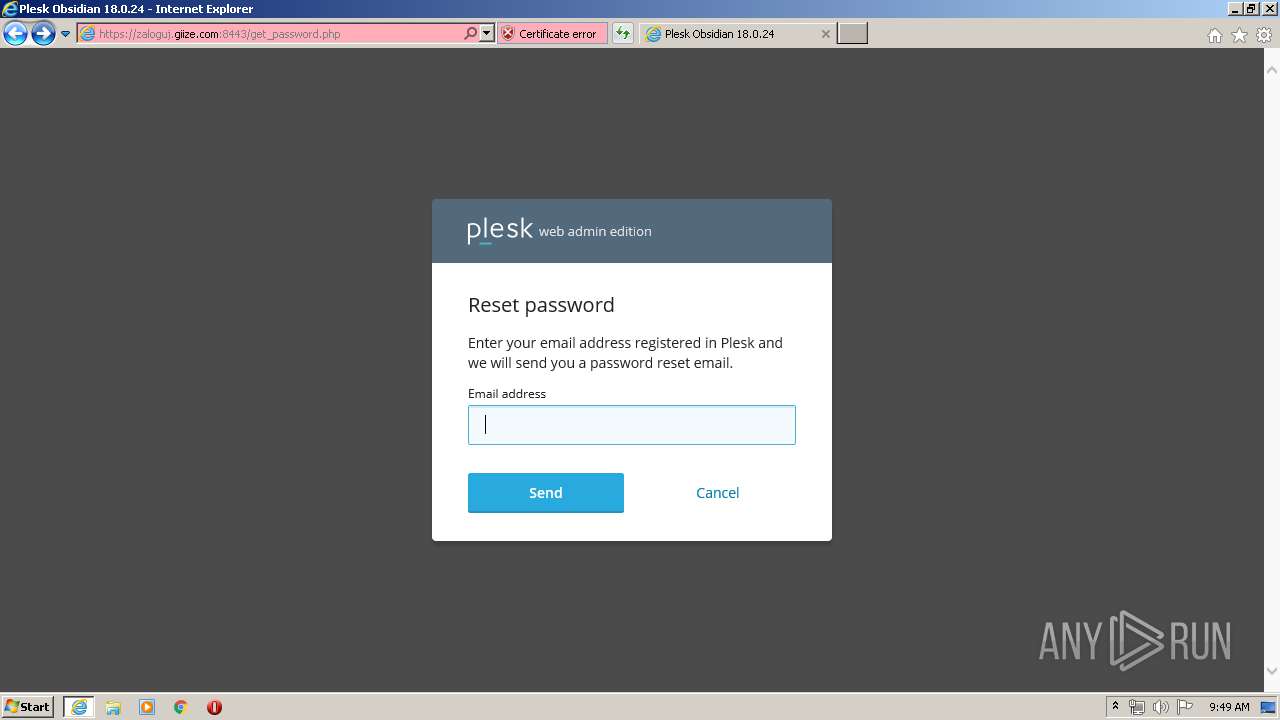The width and height of the screenshot is (1280, 720).
Task: Launch Chrome from the taskbar
Action: (181, 707)
